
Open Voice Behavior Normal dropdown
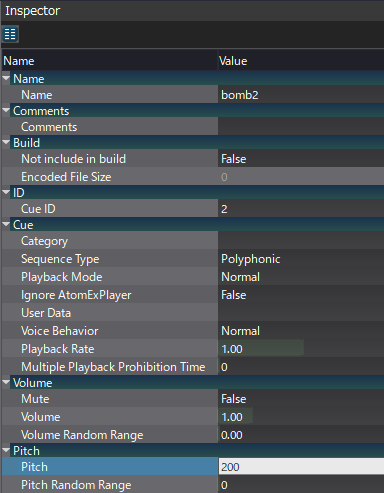pyautogui.click(x=301, y=331)
